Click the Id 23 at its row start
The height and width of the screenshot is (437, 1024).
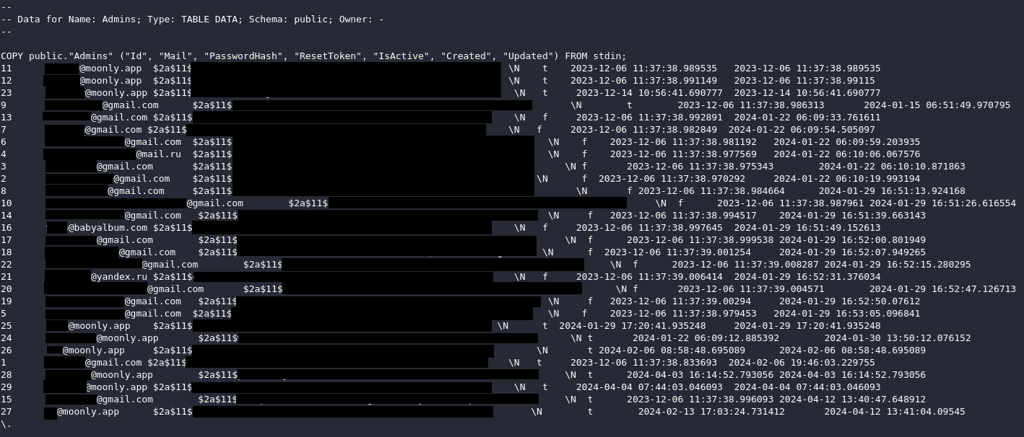pyautogui.click(x=7, y=93)
